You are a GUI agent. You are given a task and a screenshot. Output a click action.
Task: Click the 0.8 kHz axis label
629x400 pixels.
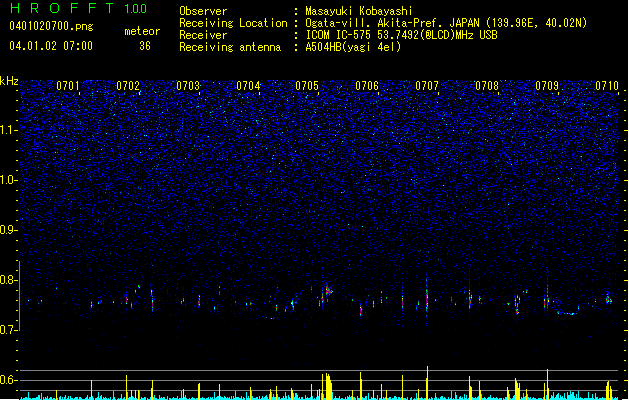click(9, 280)
